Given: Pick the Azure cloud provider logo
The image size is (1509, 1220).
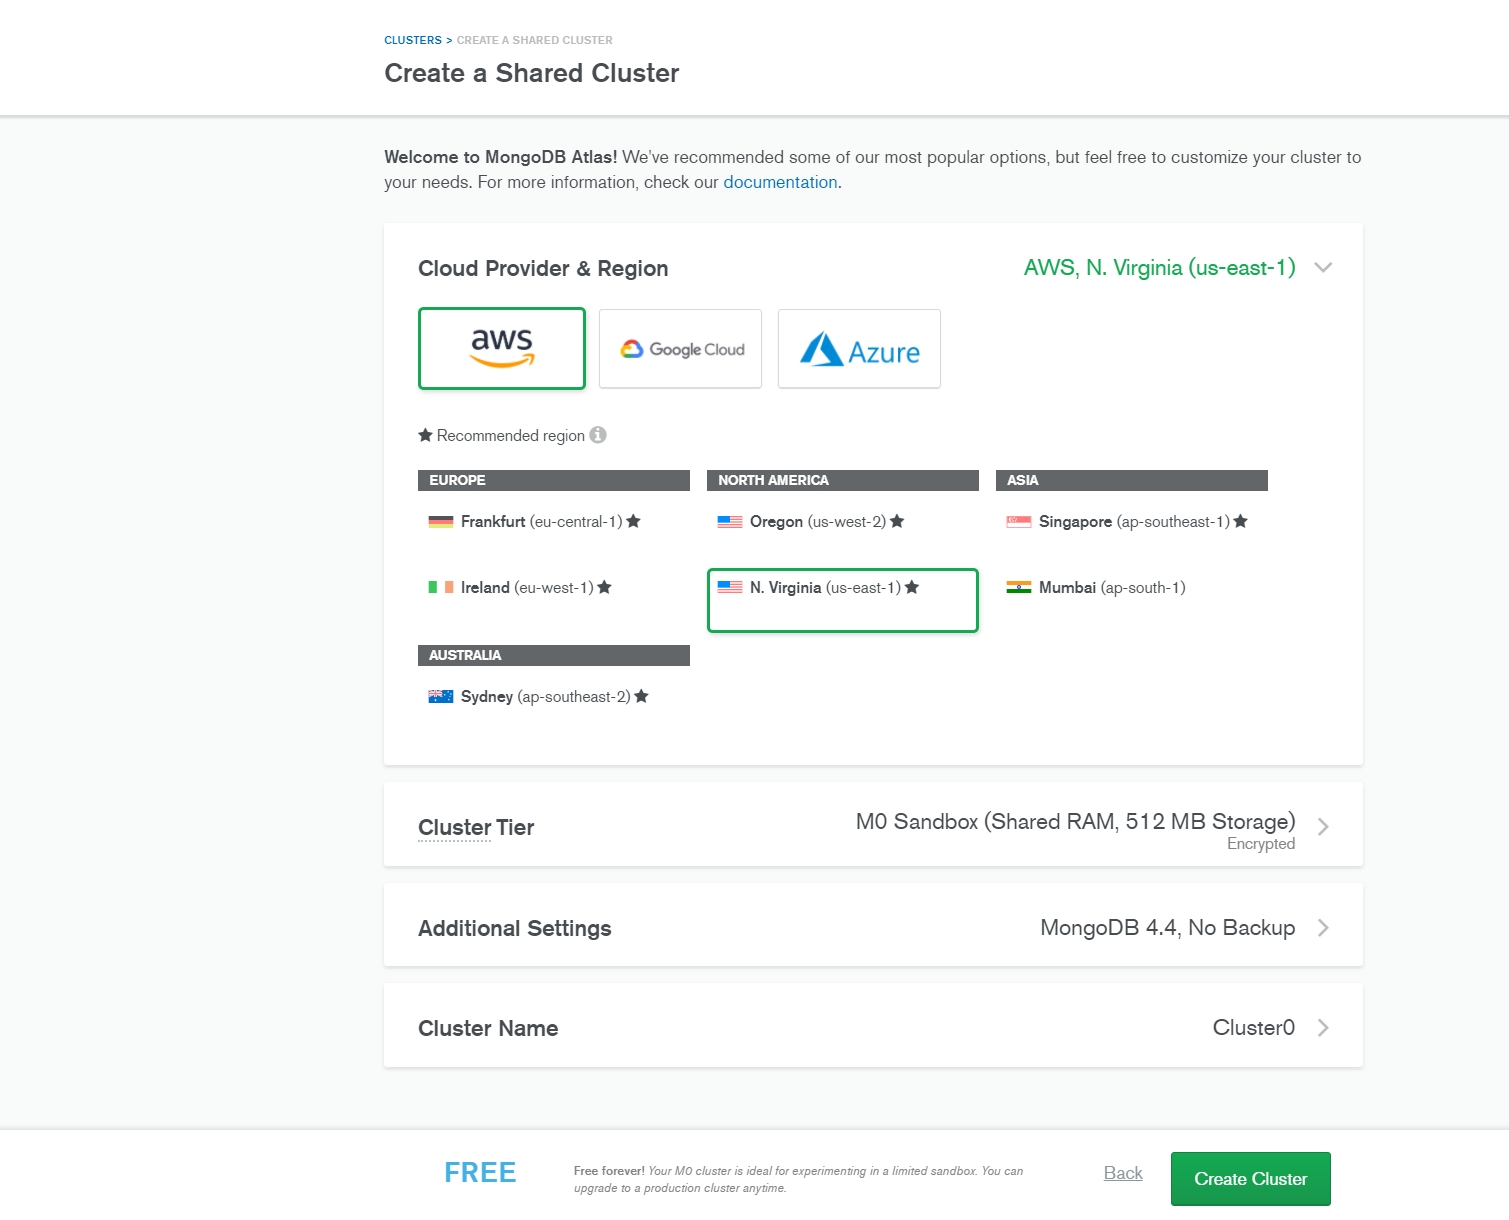Looking at the screenshot, I should [859, 349].
